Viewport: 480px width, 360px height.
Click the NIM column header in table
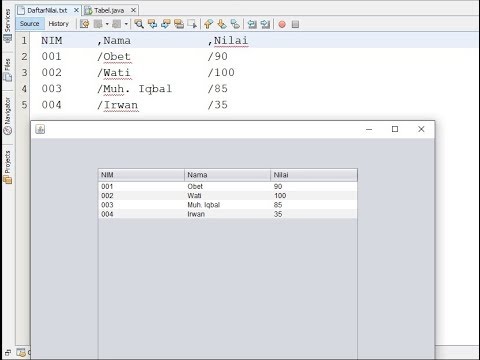(x=141, y=175)
